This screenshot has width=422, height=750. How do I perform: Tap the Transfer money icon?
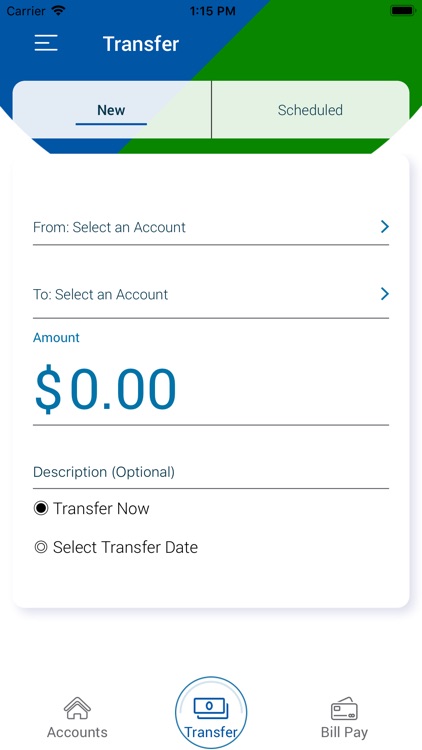(x=211, y=709)
